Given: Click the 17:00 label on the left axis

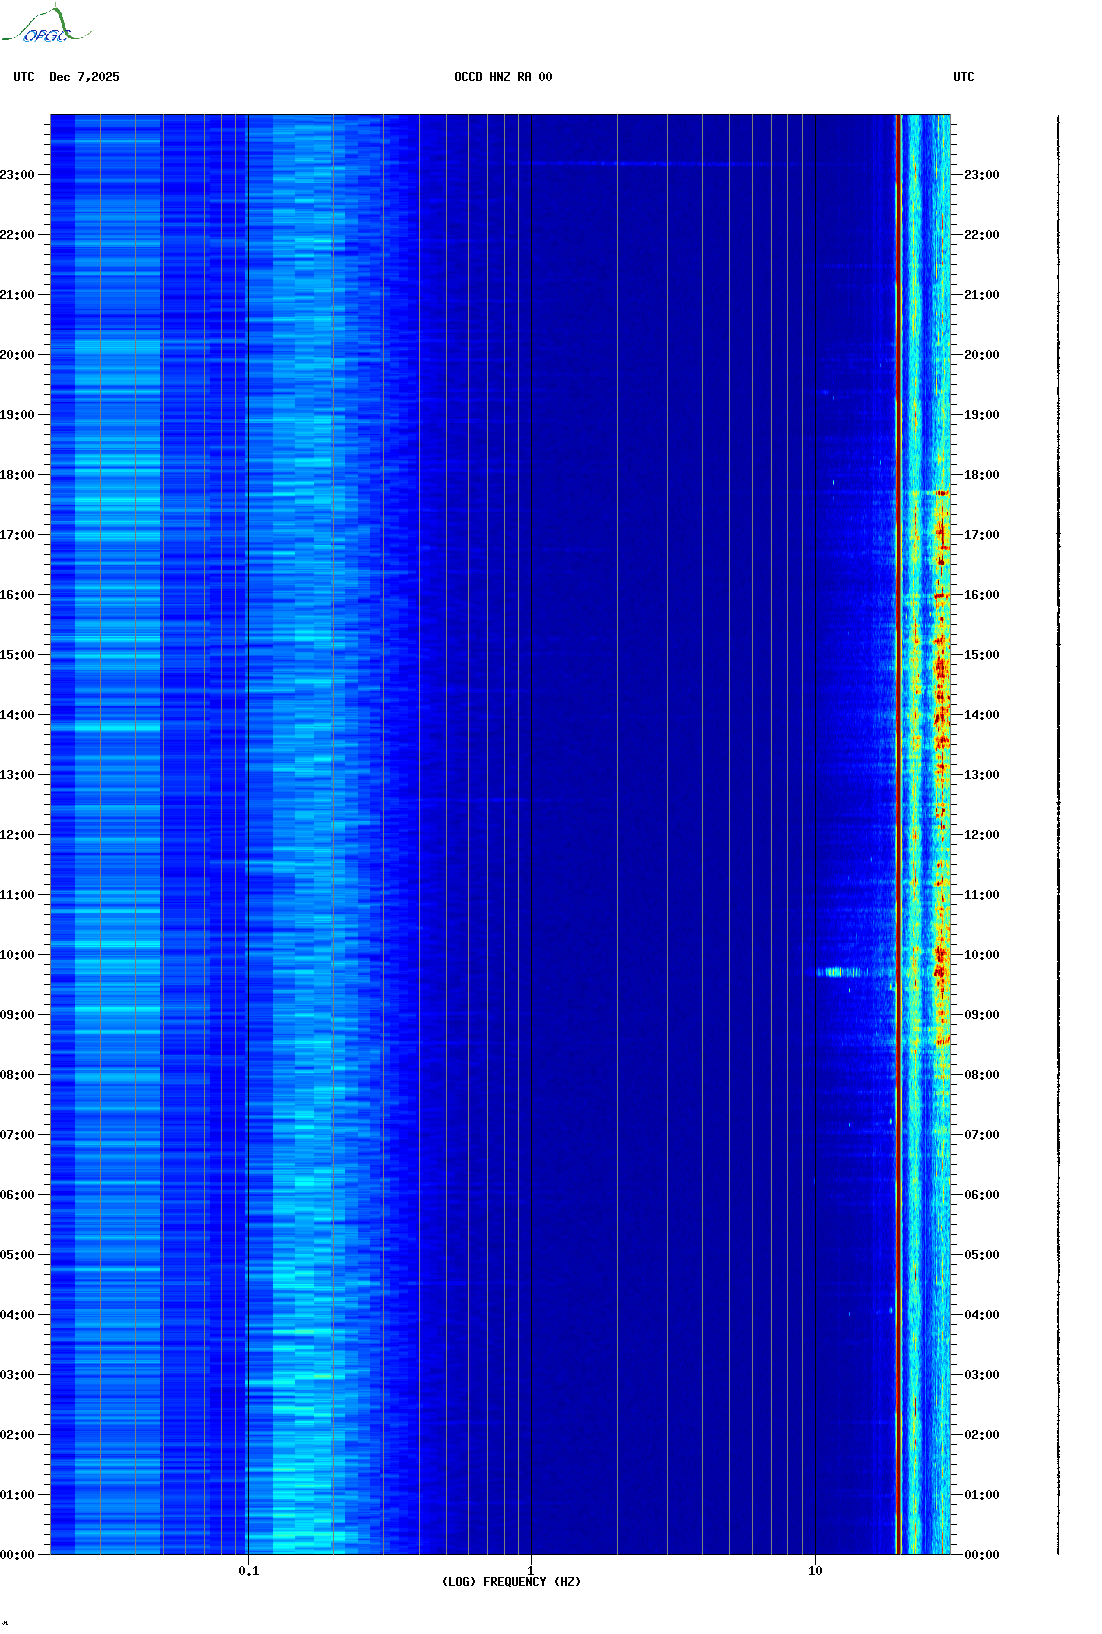Looking at the screenshot, I should [17, 535].
